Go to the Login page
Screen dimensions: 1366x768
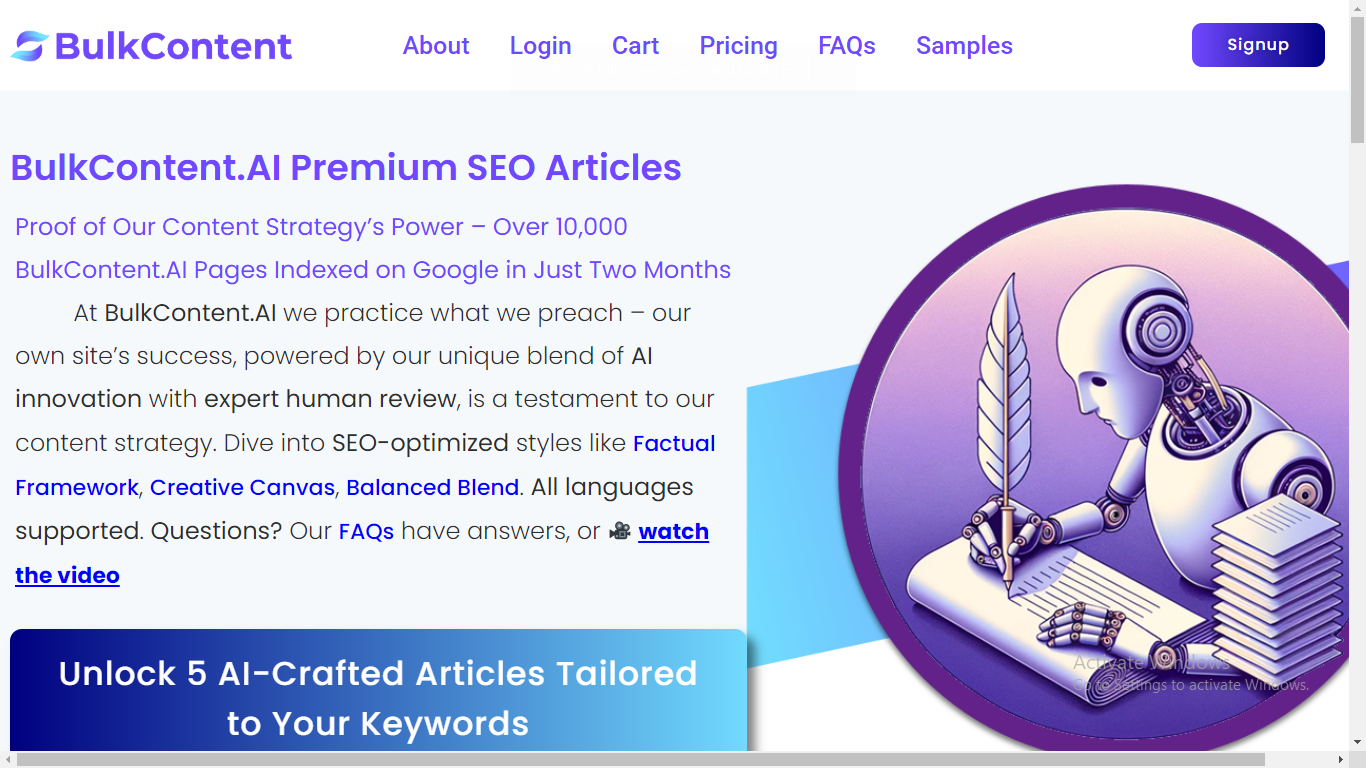point(540,46)
